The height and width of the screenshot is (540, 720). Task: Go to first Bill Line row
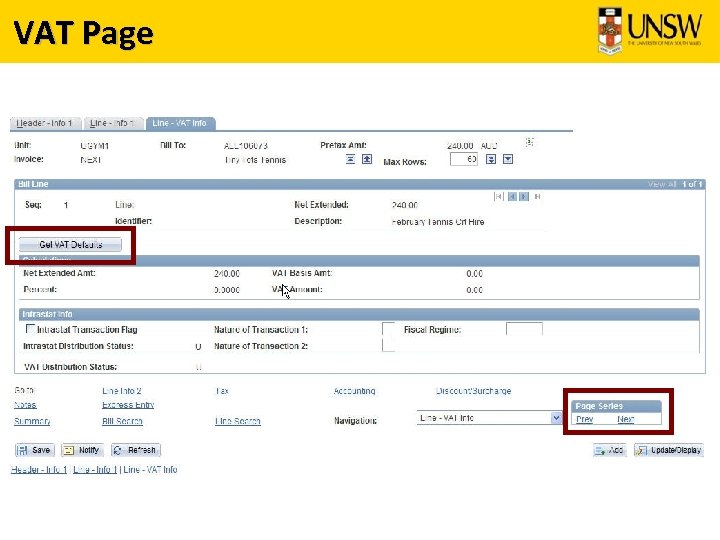498,197
